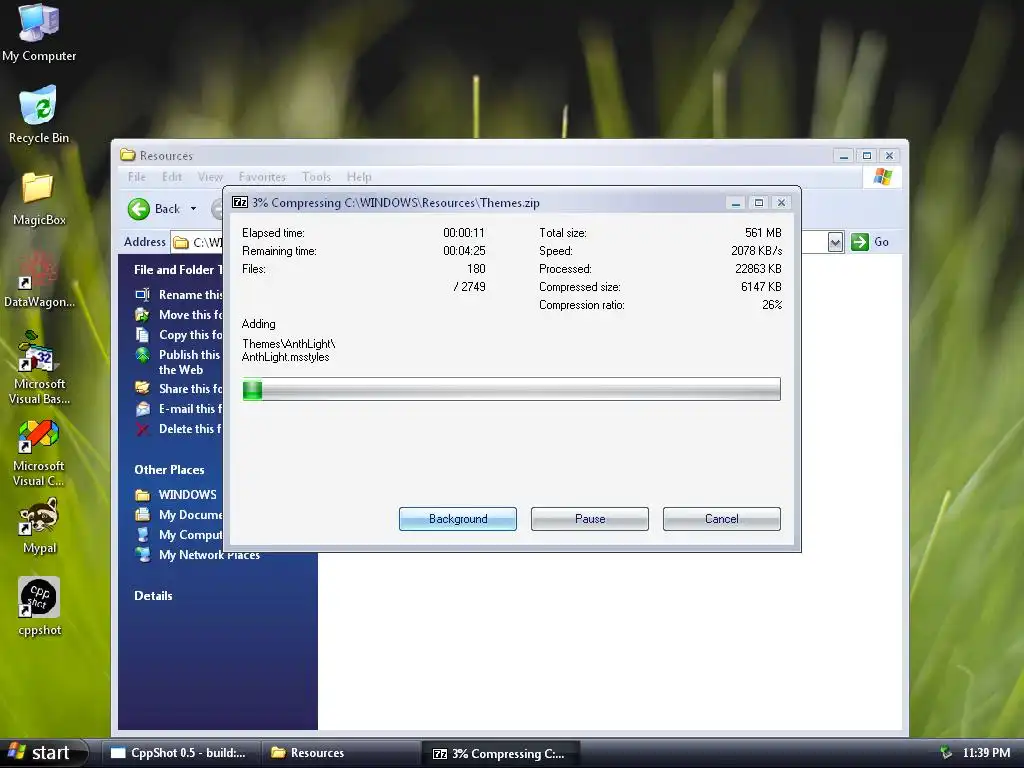This screenshot has width=1024, height=768.
Task: Click the system tray network icon
Action: point(945,752)
